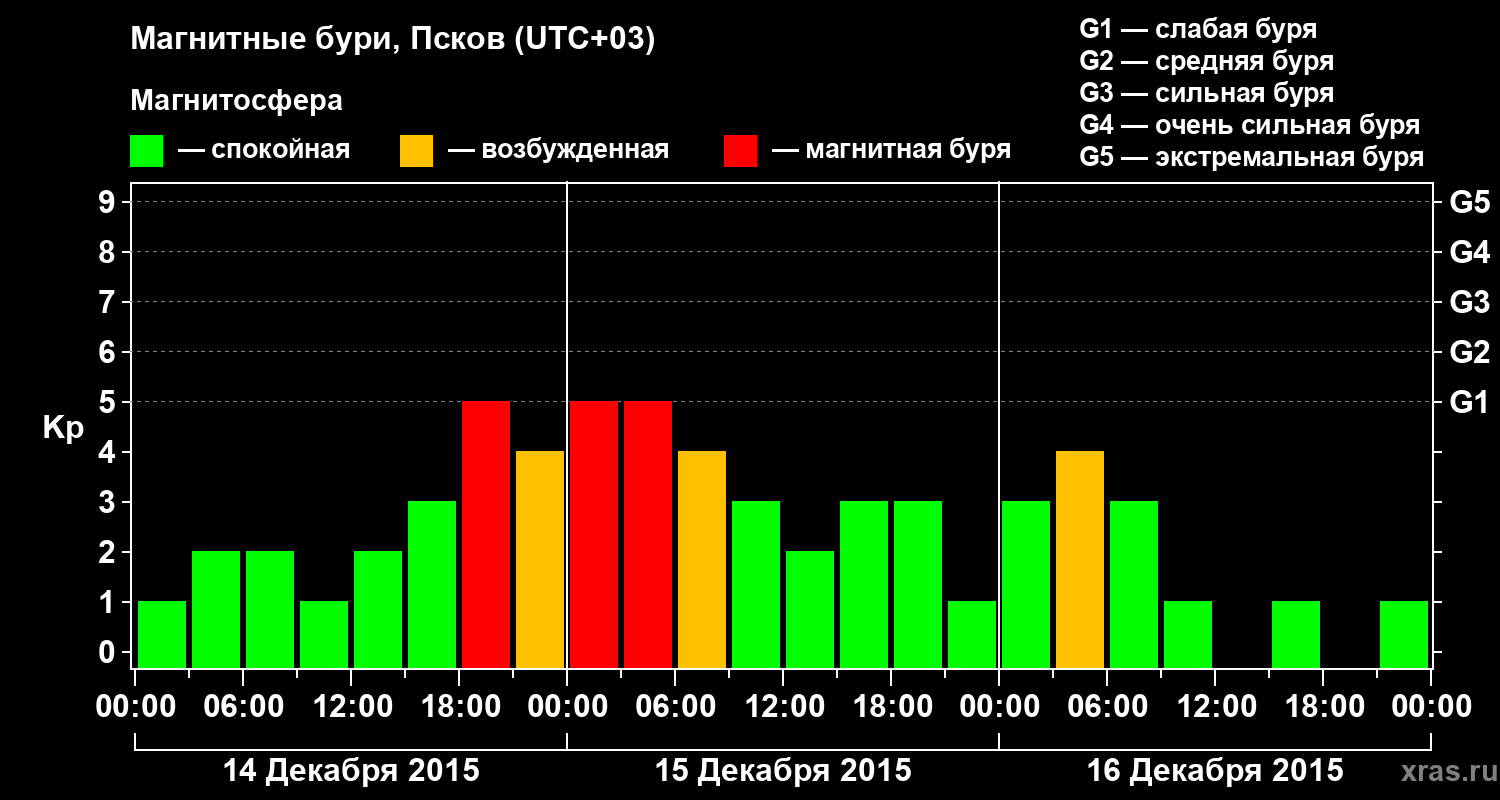Viewport: 1500px width, 800px height.
Task: Click first green bar of 14 December
Action: coord(162,634)
